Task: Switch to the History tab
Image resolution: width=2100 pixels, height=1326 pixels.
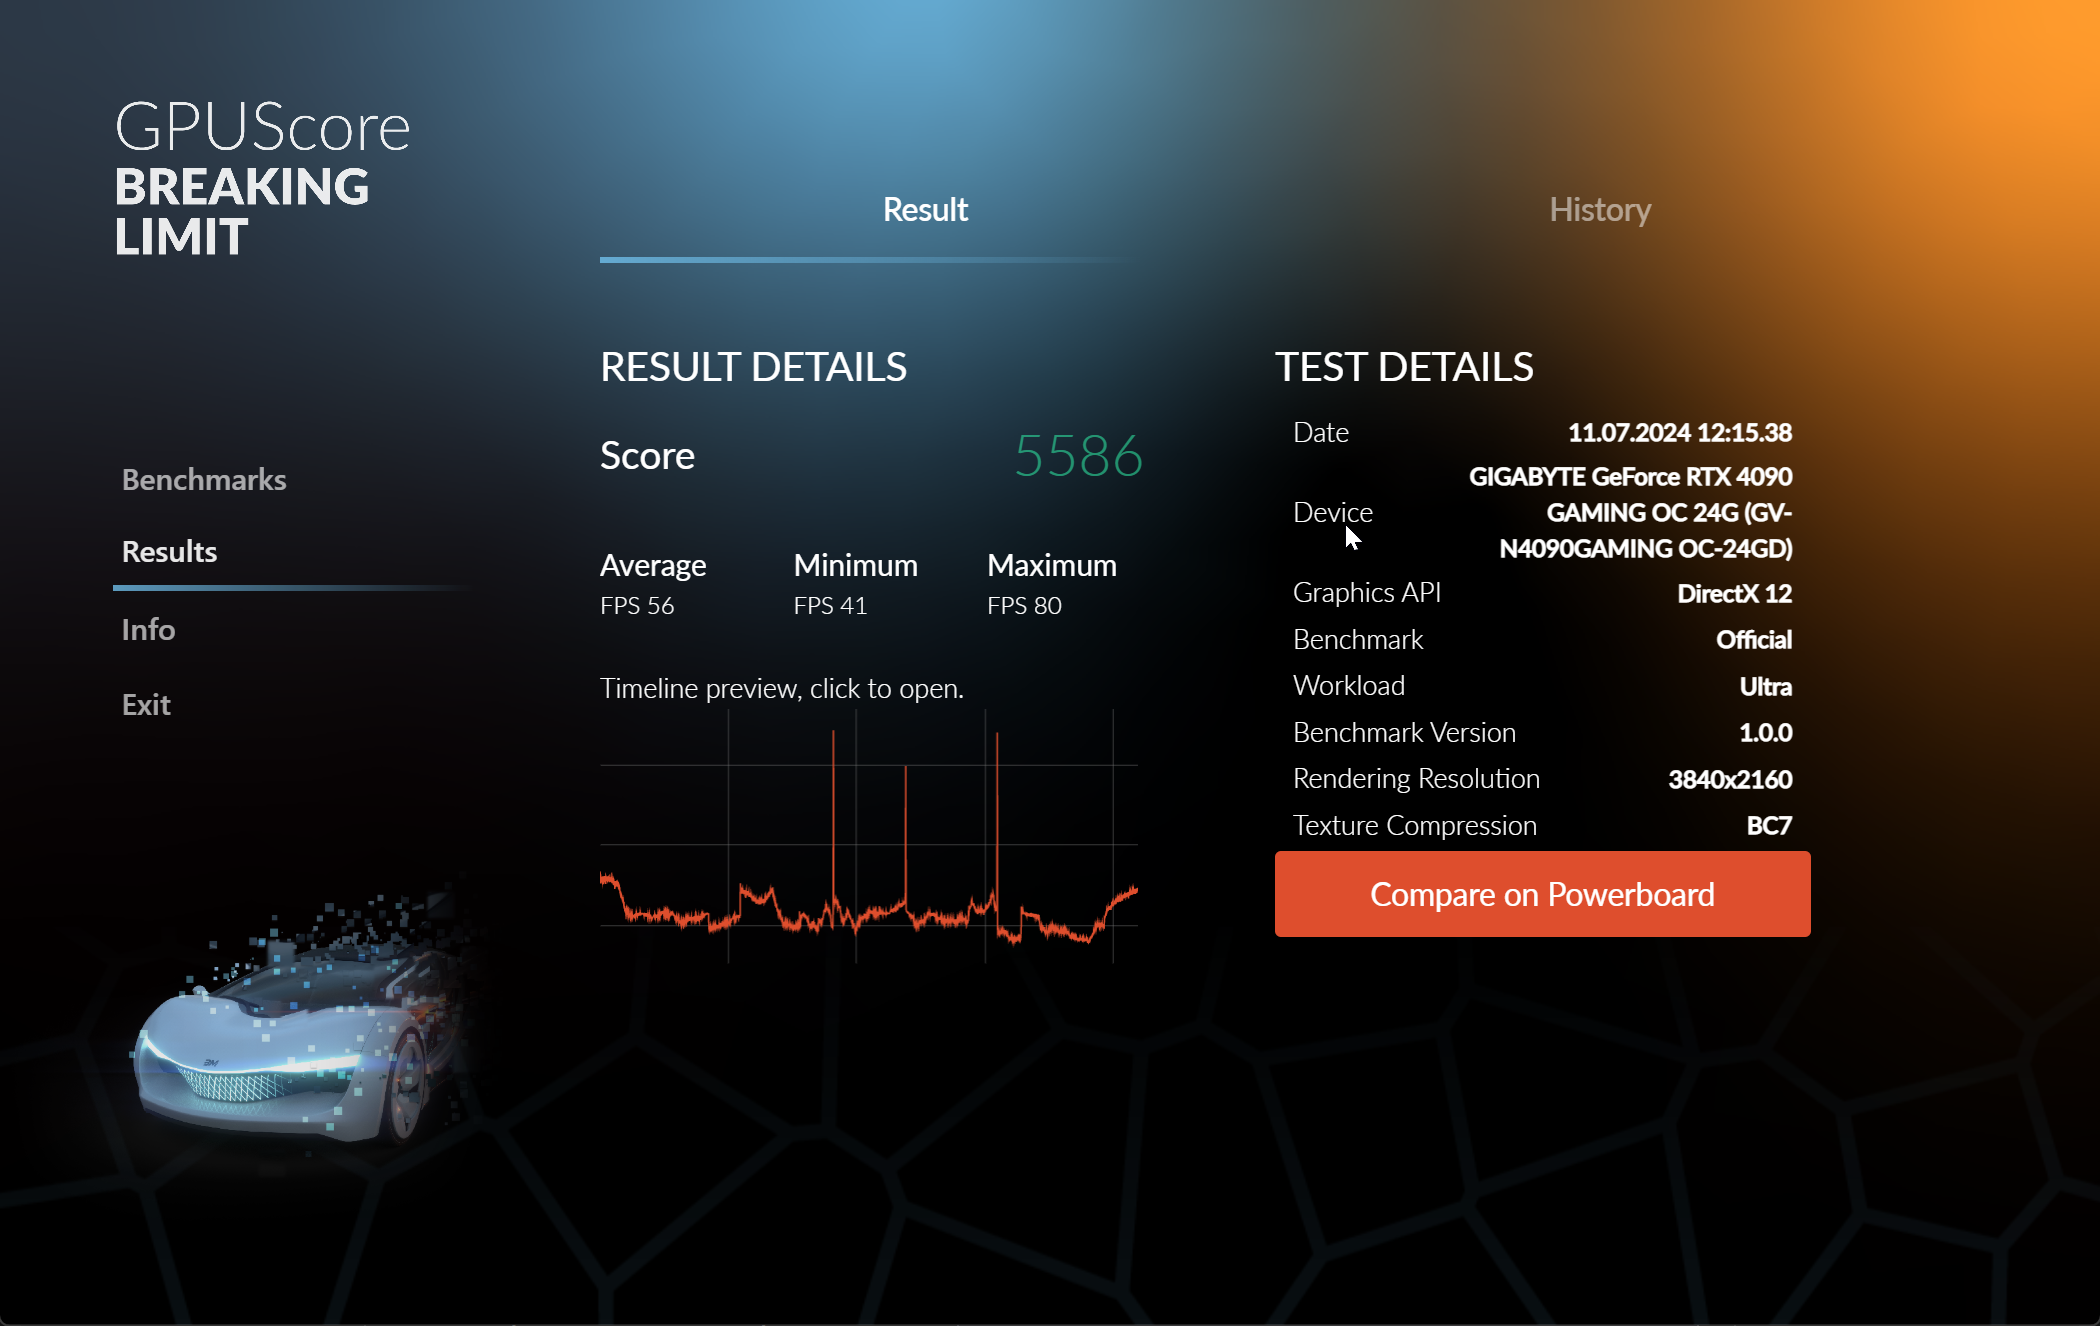Action: [x=1599, y=210]
